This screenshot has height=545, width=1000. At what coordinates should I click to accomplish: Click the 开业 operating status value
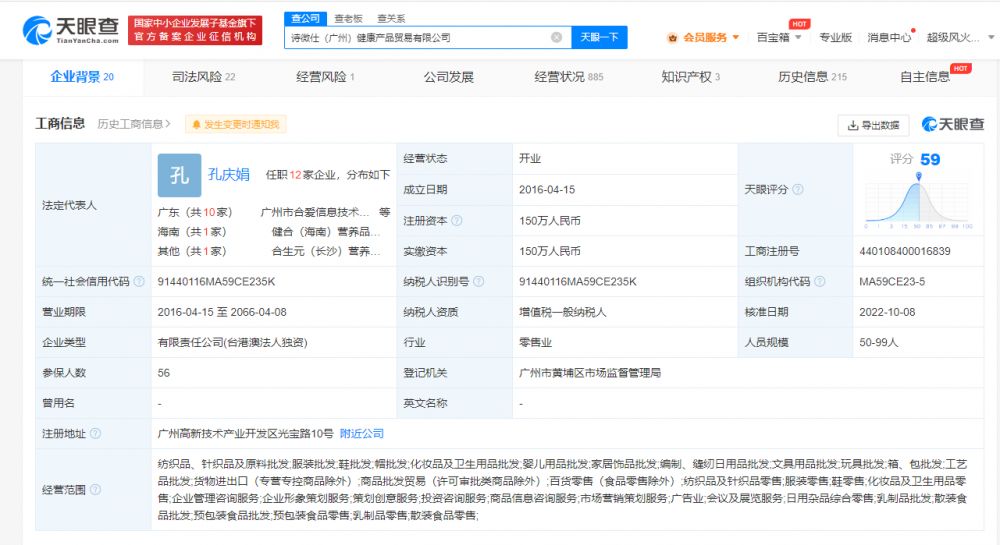pos(529,158)
